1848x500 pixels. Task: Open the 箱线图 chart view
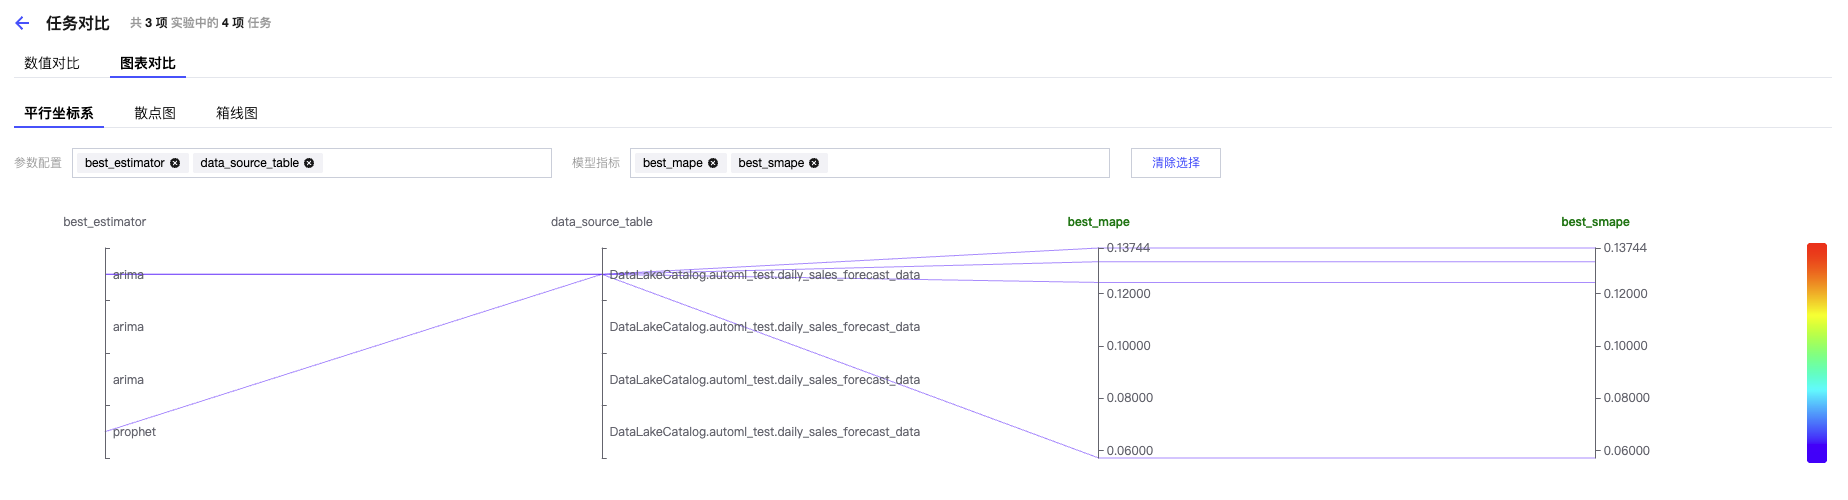(237, 113)
